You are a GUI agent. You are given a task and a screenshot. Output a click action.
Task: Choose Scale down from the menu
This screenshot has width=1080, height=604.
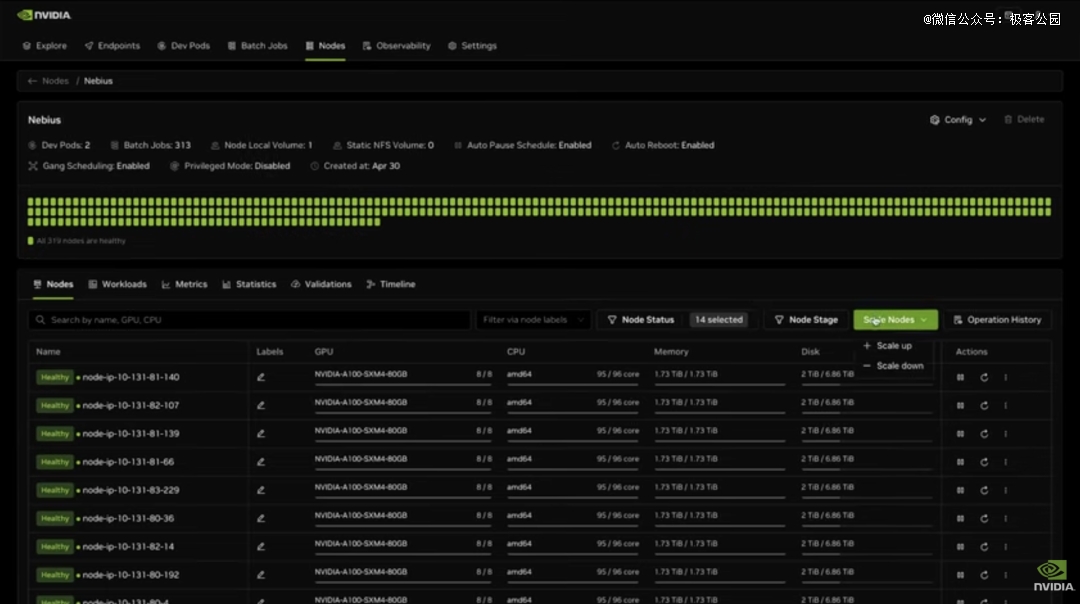899,366
